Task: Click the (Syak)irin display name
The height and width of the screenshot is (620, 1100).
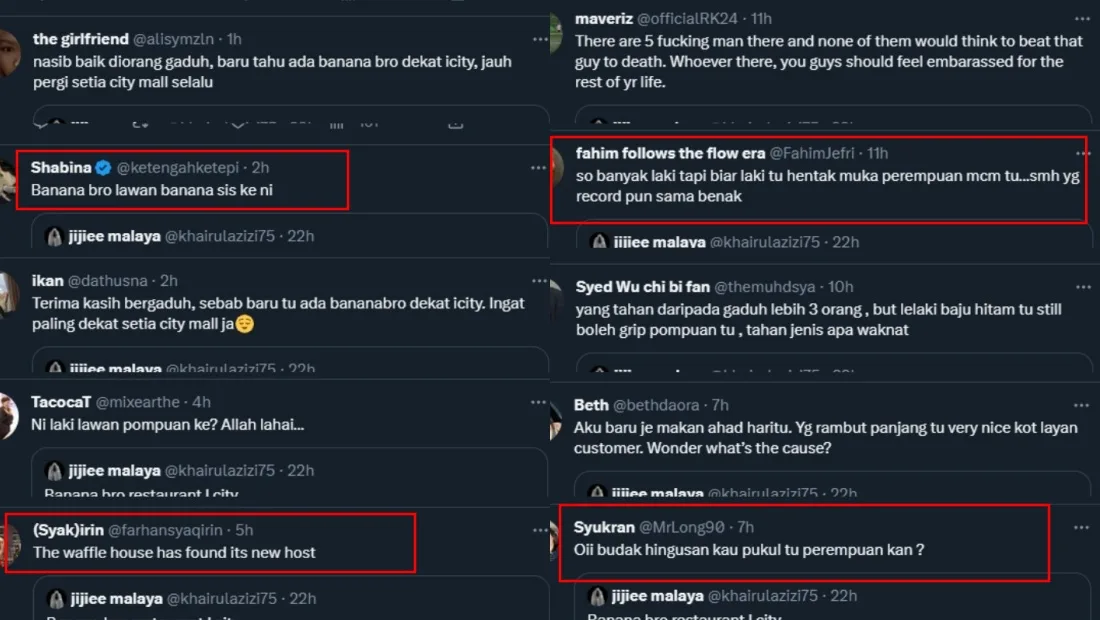Action: (x=66, y=530)
